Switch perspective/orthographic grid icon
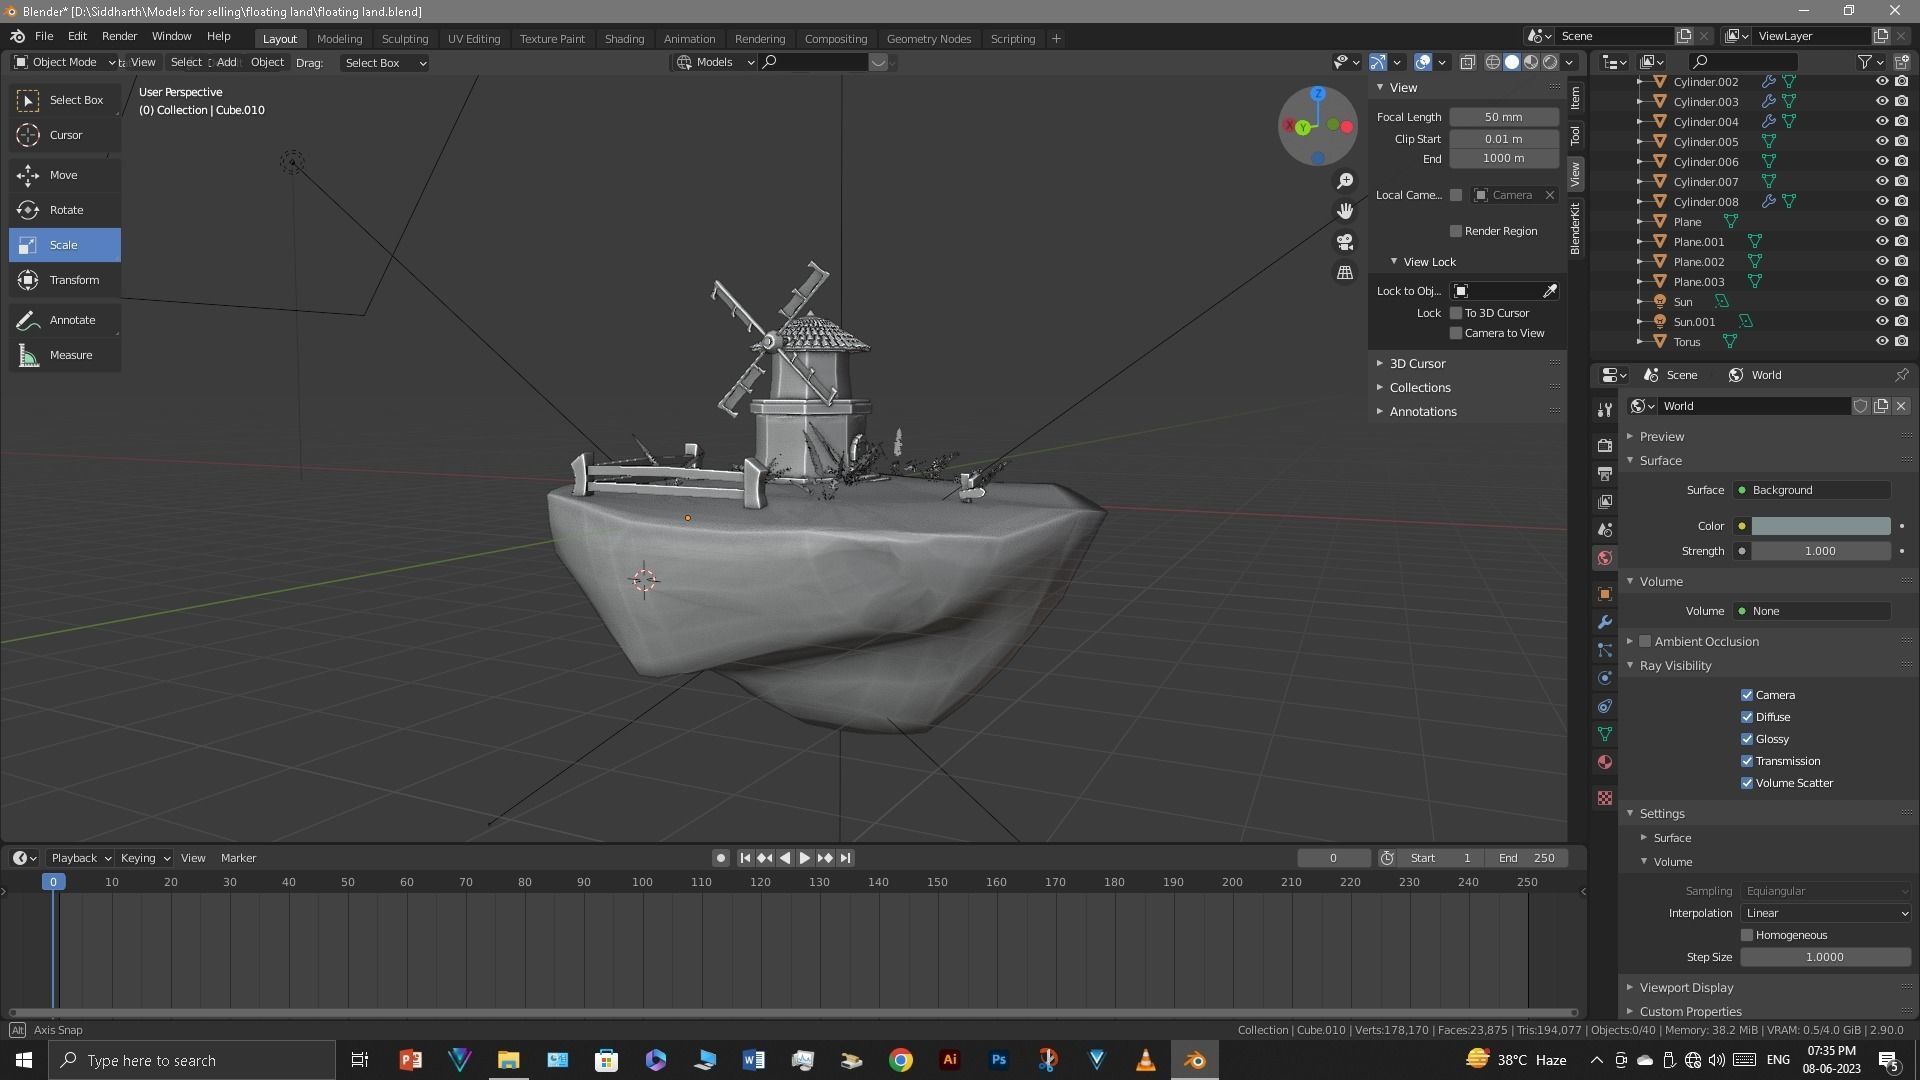1920x1080 pixels. pos(1345,272)
